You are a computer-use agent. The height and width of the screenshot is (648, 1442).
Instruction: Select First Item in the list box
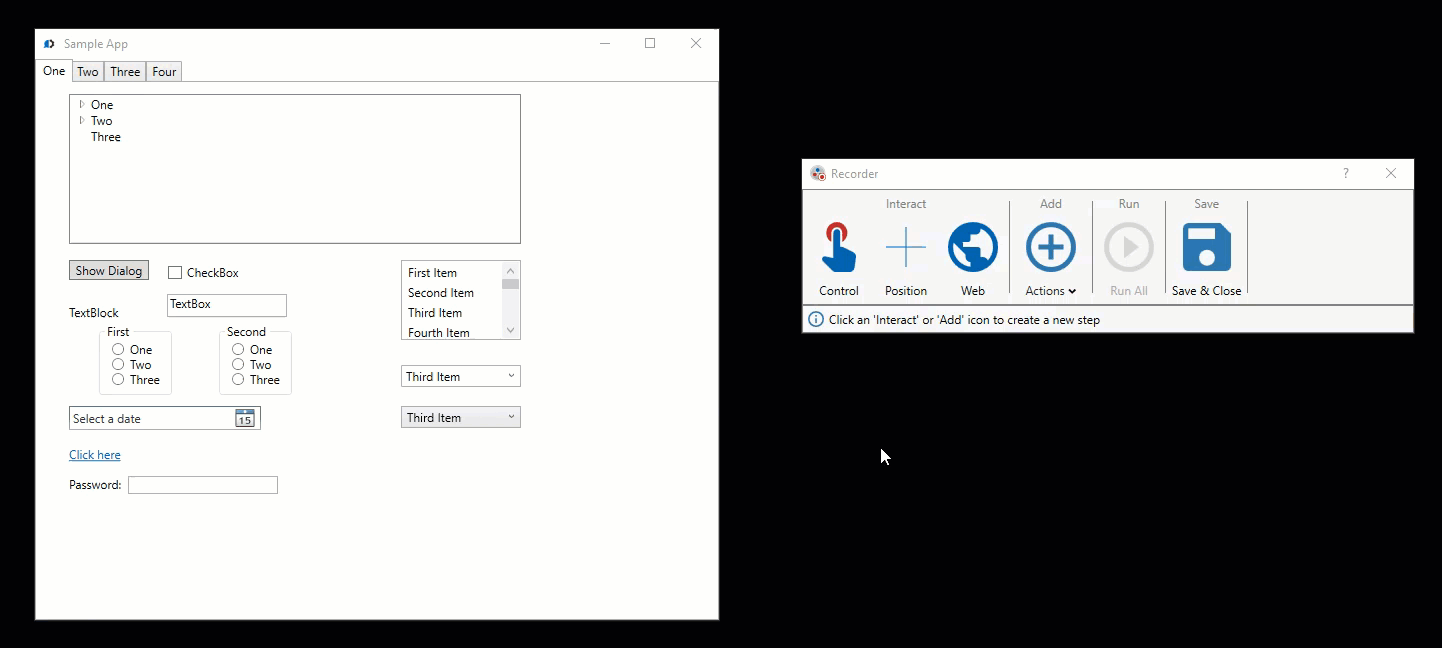(x=452, y=273)
